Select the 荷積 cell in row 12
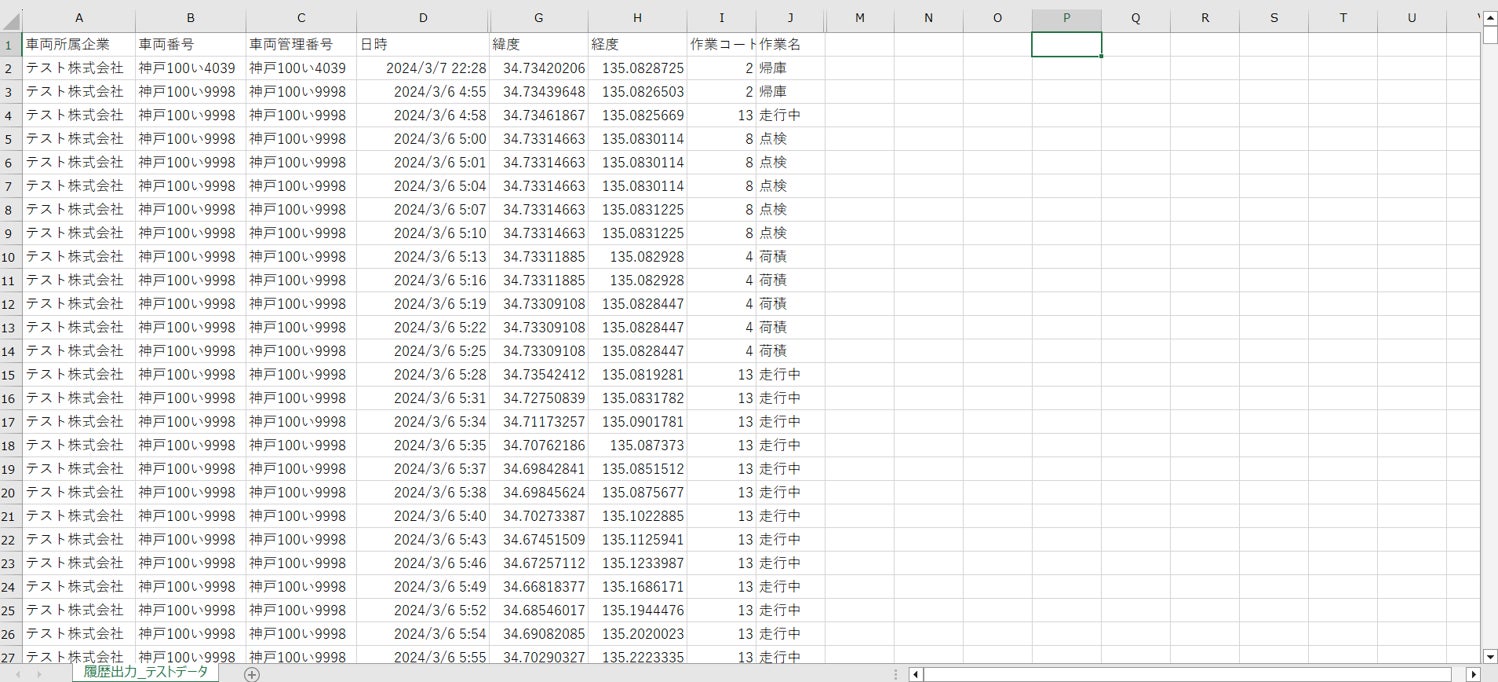The image size is (1498, 682). point(790,303)
